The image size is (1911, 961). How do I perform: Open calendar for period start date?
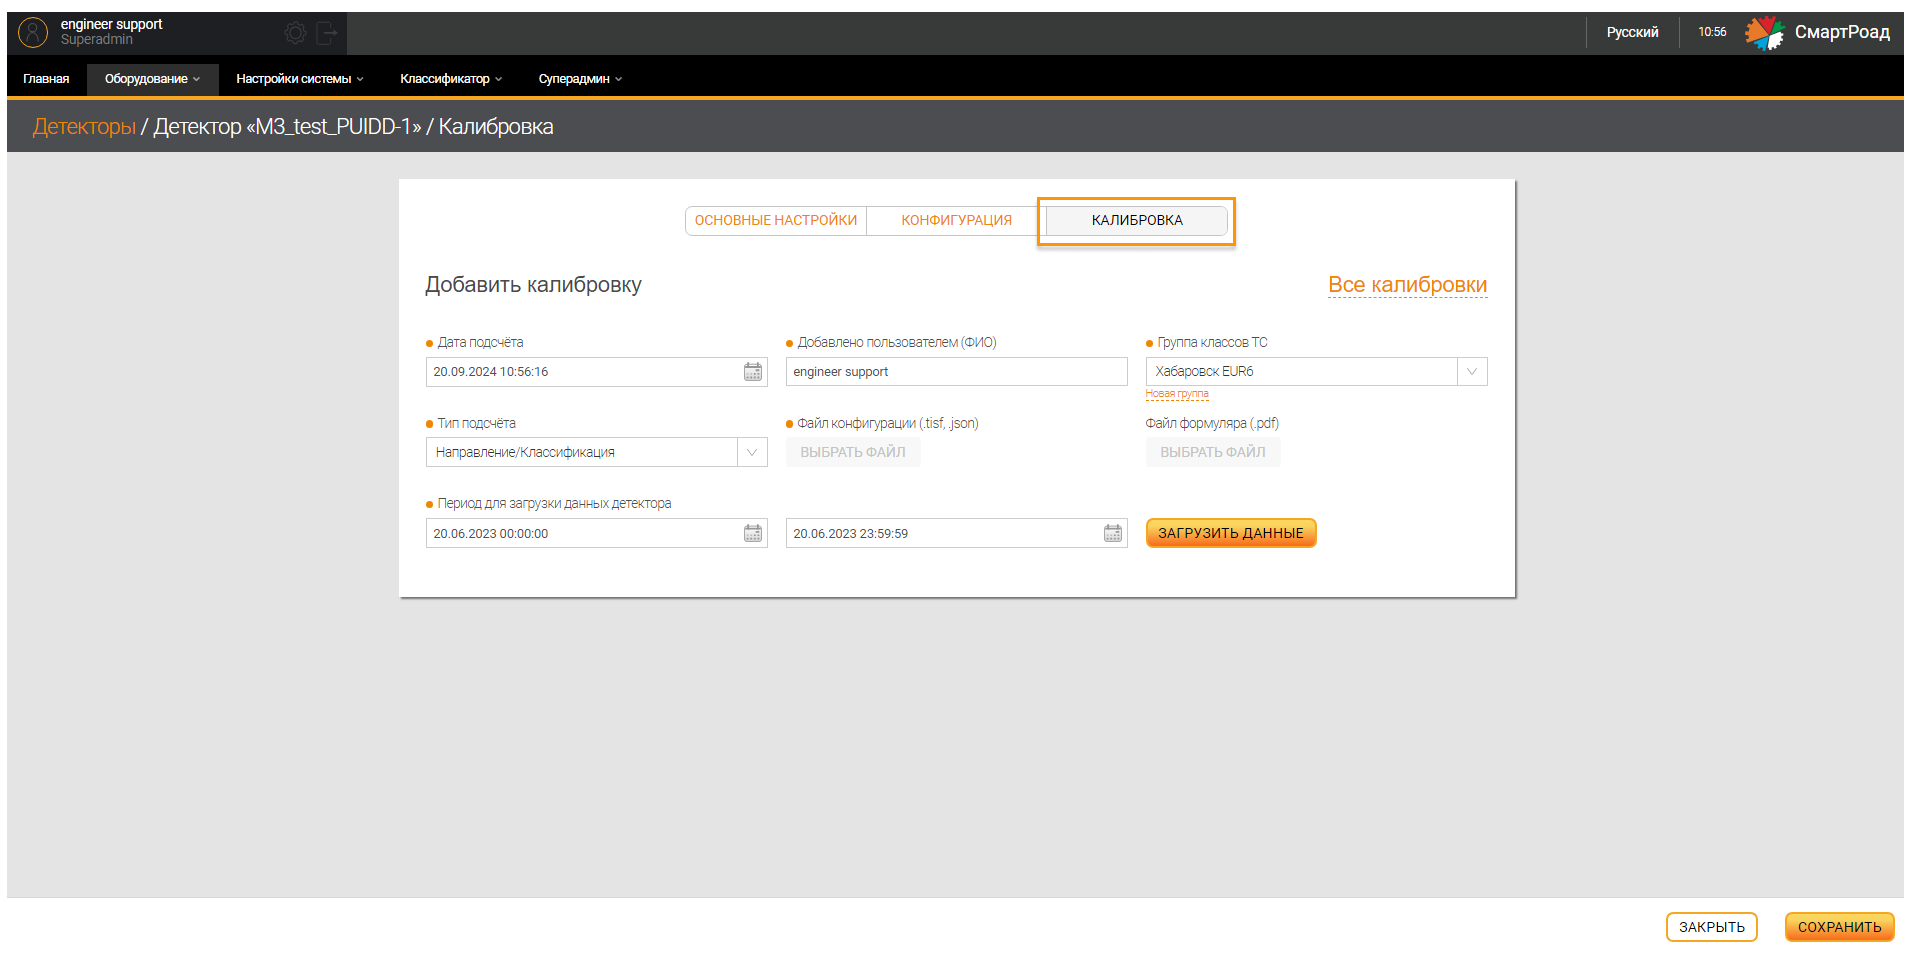pos(753,533)
